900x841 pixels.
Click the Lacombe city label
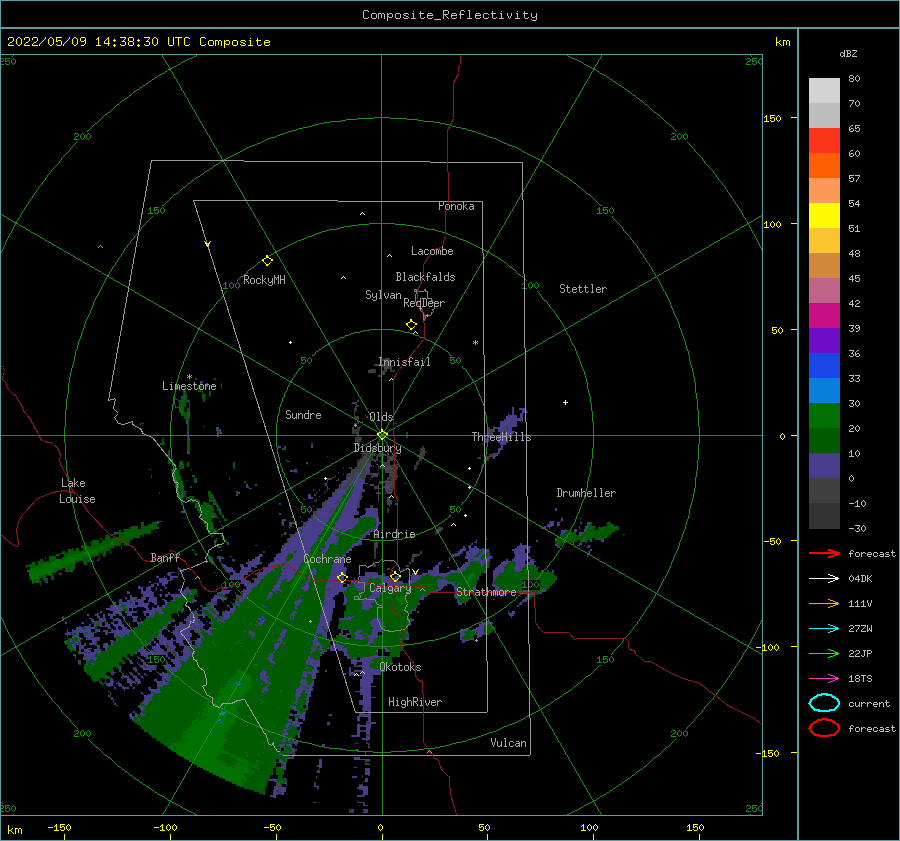[432, 251]
